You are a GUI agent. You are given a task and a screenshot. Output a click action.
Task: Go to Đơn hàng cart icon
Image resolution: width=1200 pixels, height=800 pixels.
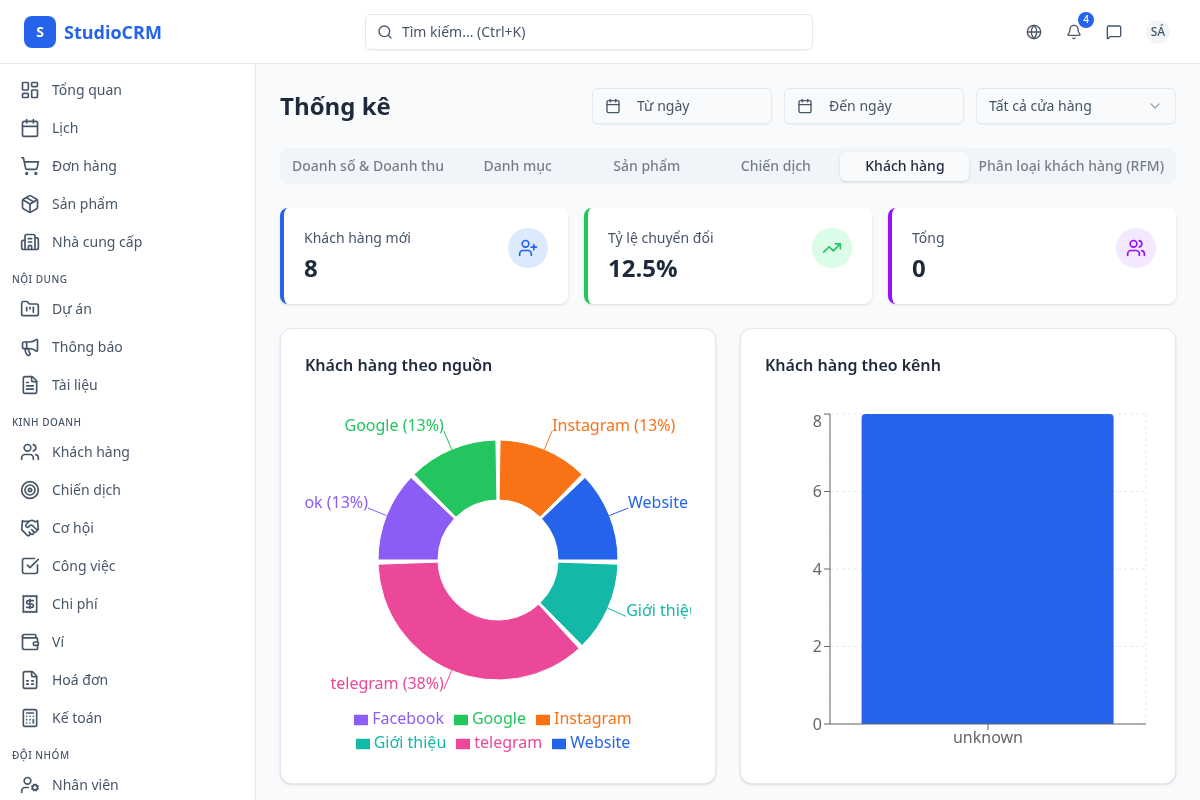[x=30, y=166]
